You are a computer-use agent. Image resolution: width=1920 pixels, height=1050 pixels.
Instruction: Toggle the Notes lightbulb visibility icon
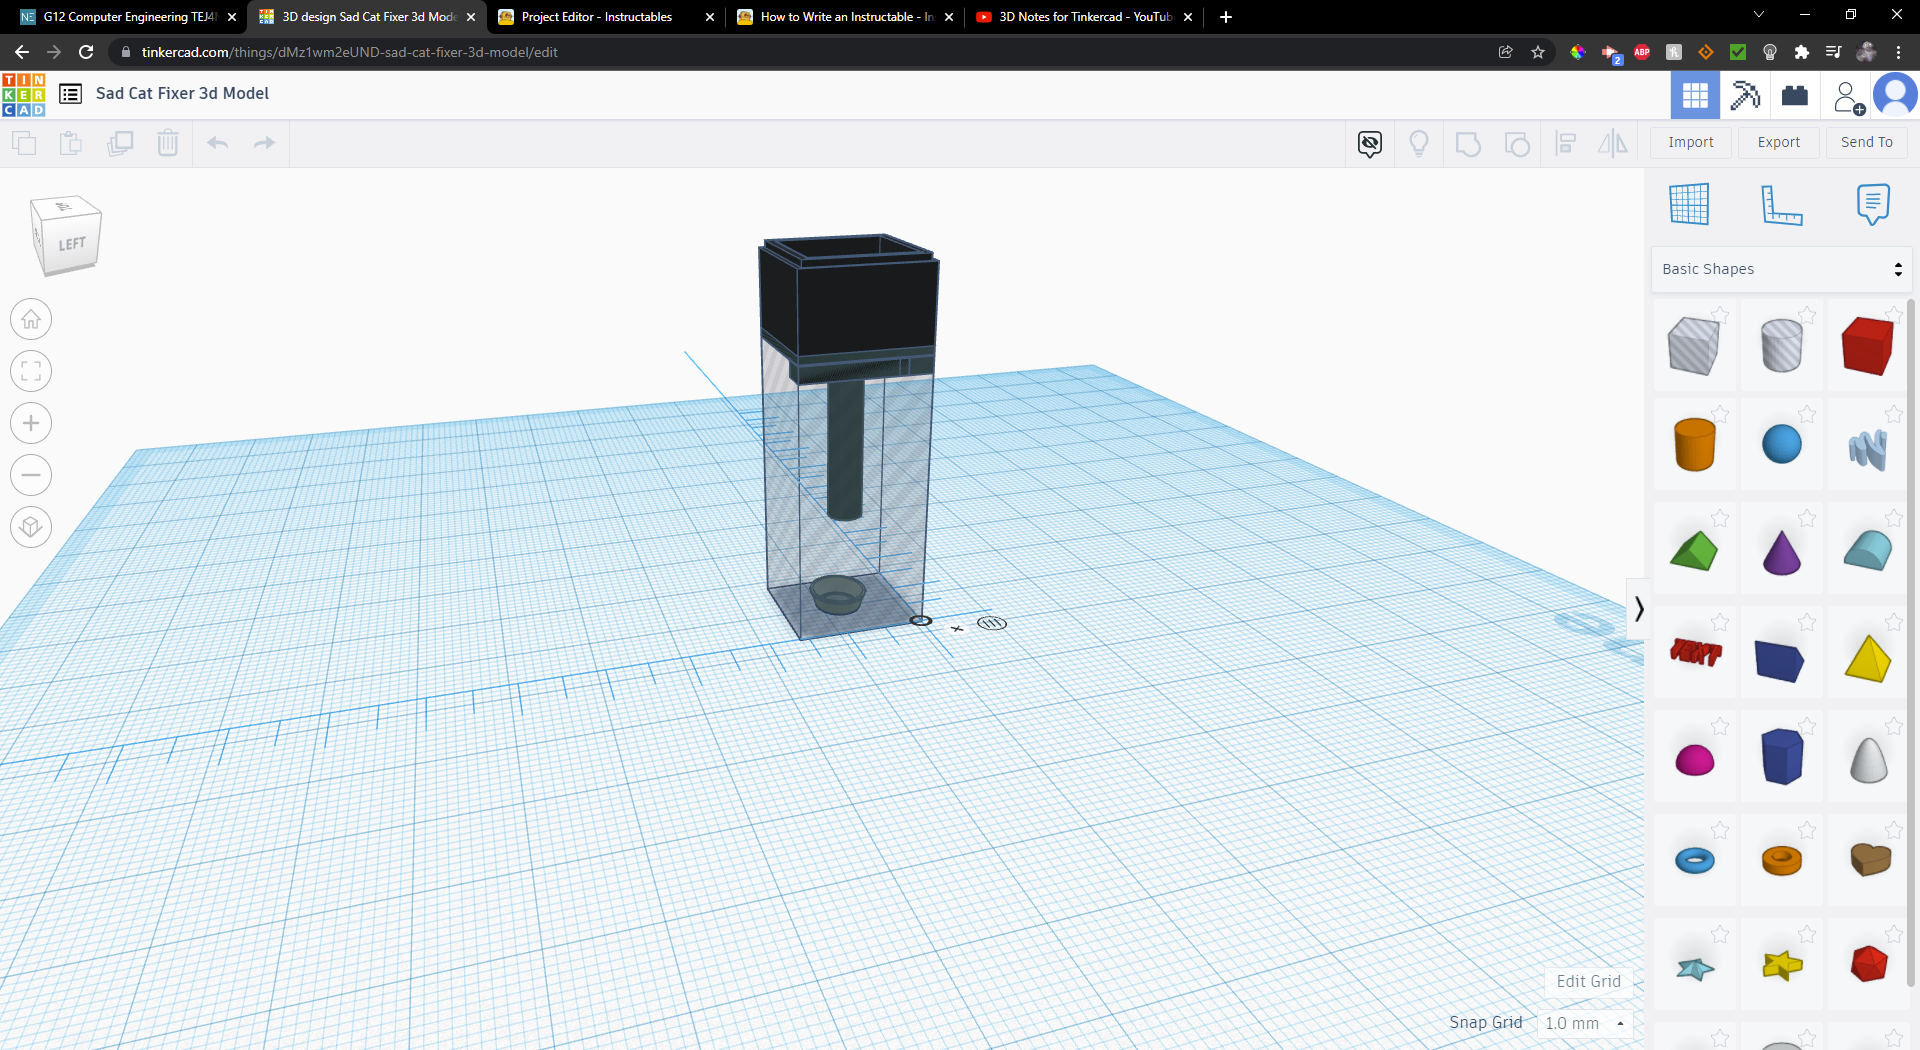[1419, 144]
